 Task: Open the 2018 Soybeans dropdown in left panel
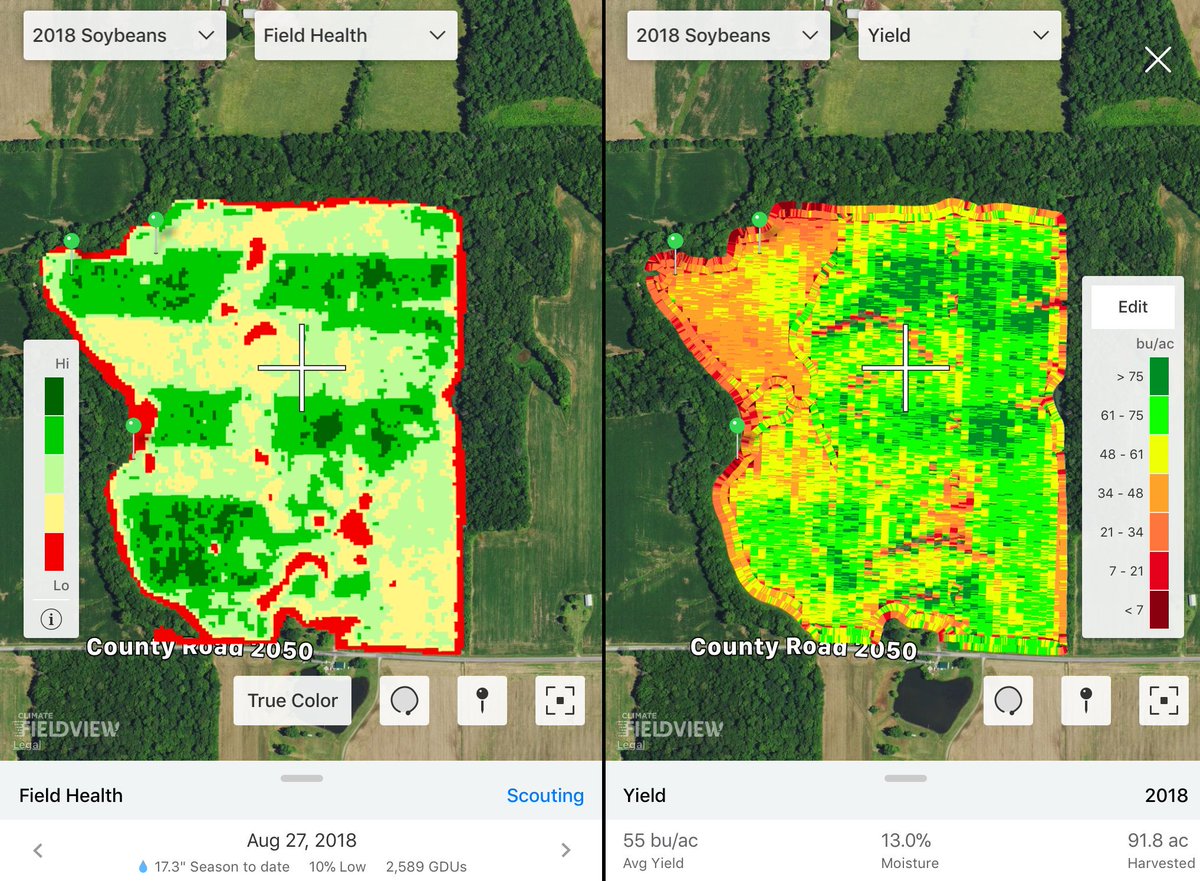(x=125, y=35)
